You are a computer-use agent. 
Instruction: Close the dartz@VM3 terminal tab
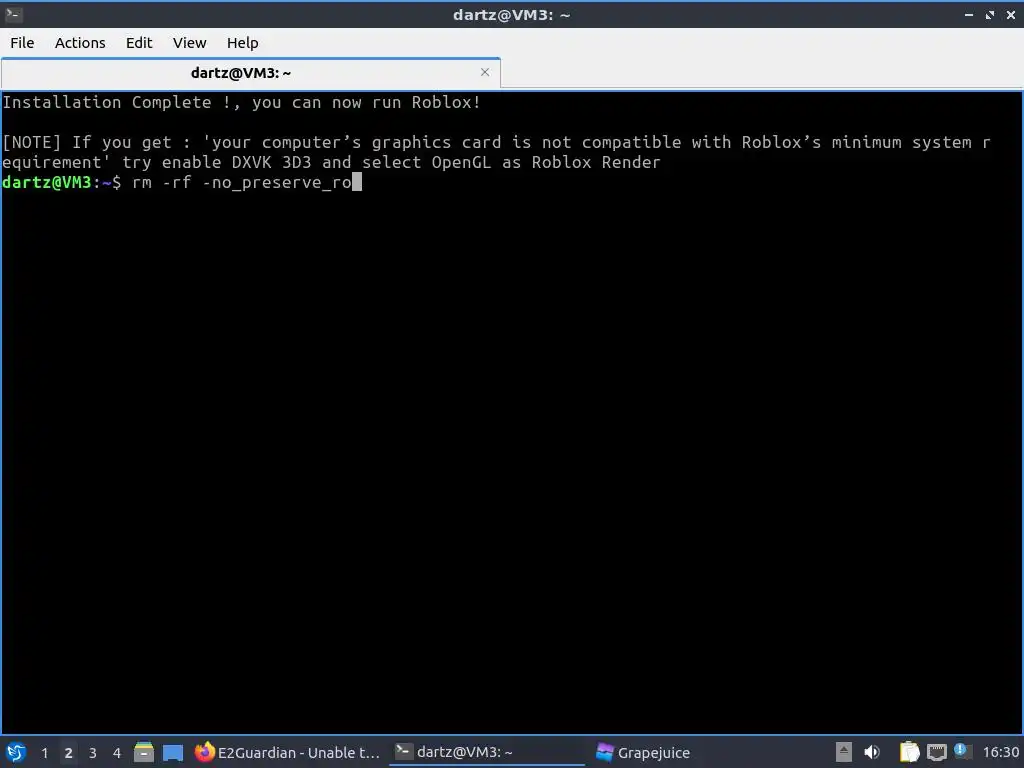(x=485, y=72)
